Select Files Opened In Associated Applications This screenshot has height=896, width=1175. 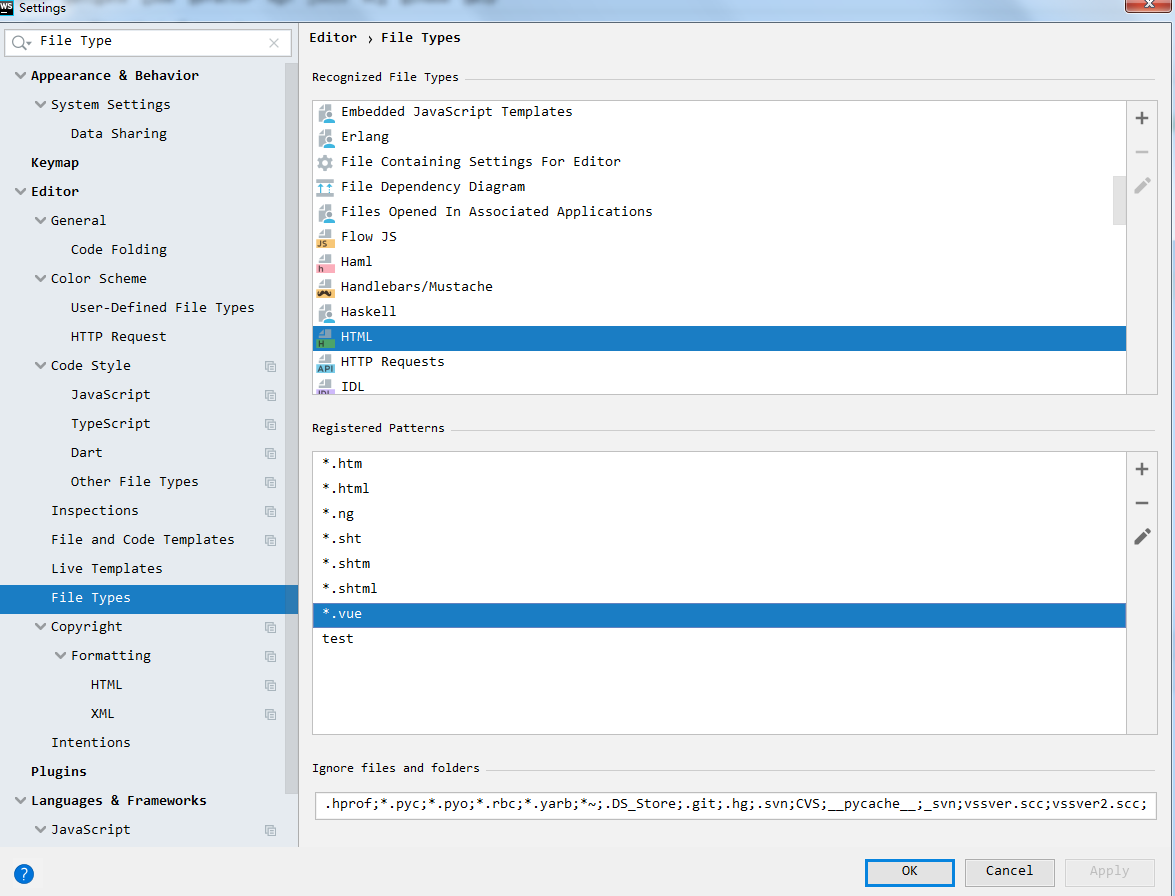click(x=719, y=212)
